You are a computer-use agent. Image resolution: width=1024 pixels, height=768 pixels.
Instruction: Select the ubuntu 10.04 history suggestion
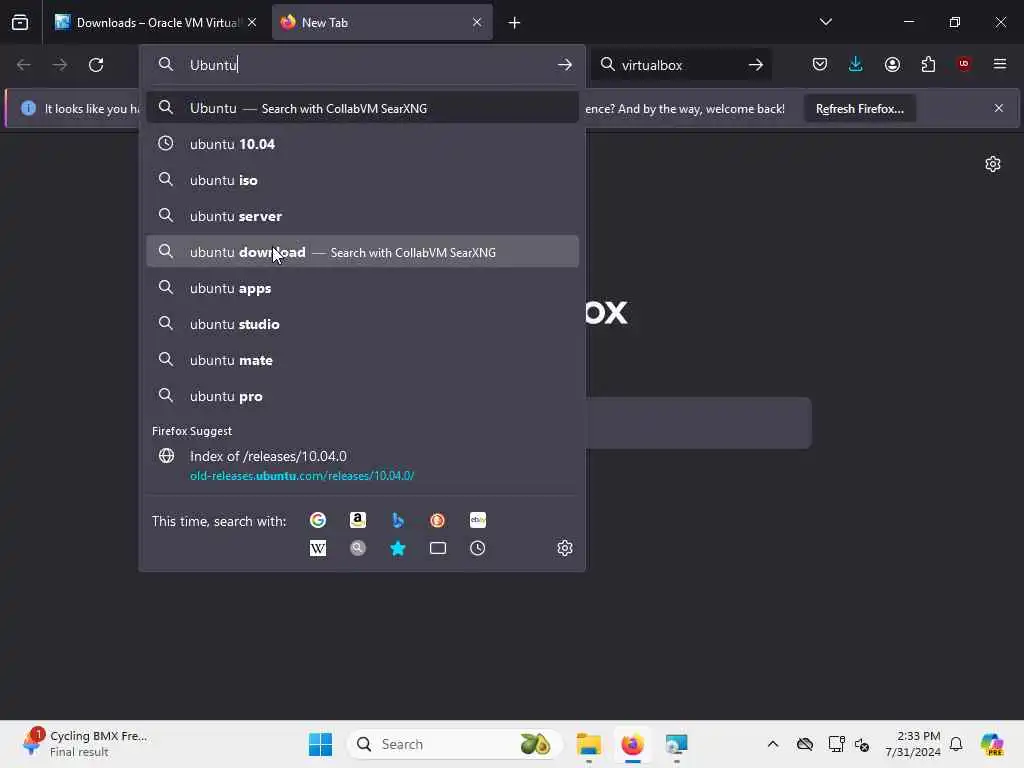point(362,144)
